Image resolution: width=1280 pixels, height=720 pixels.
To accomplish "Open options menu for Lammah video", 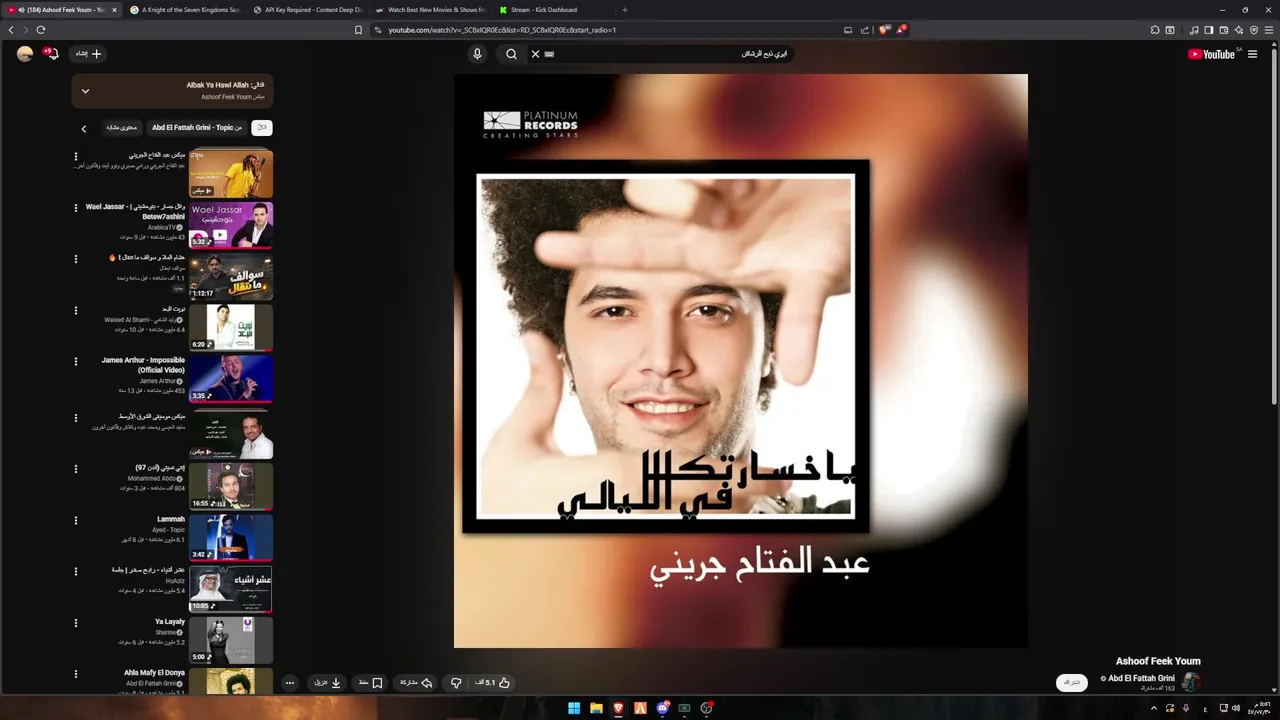I will tap(75, 521).
